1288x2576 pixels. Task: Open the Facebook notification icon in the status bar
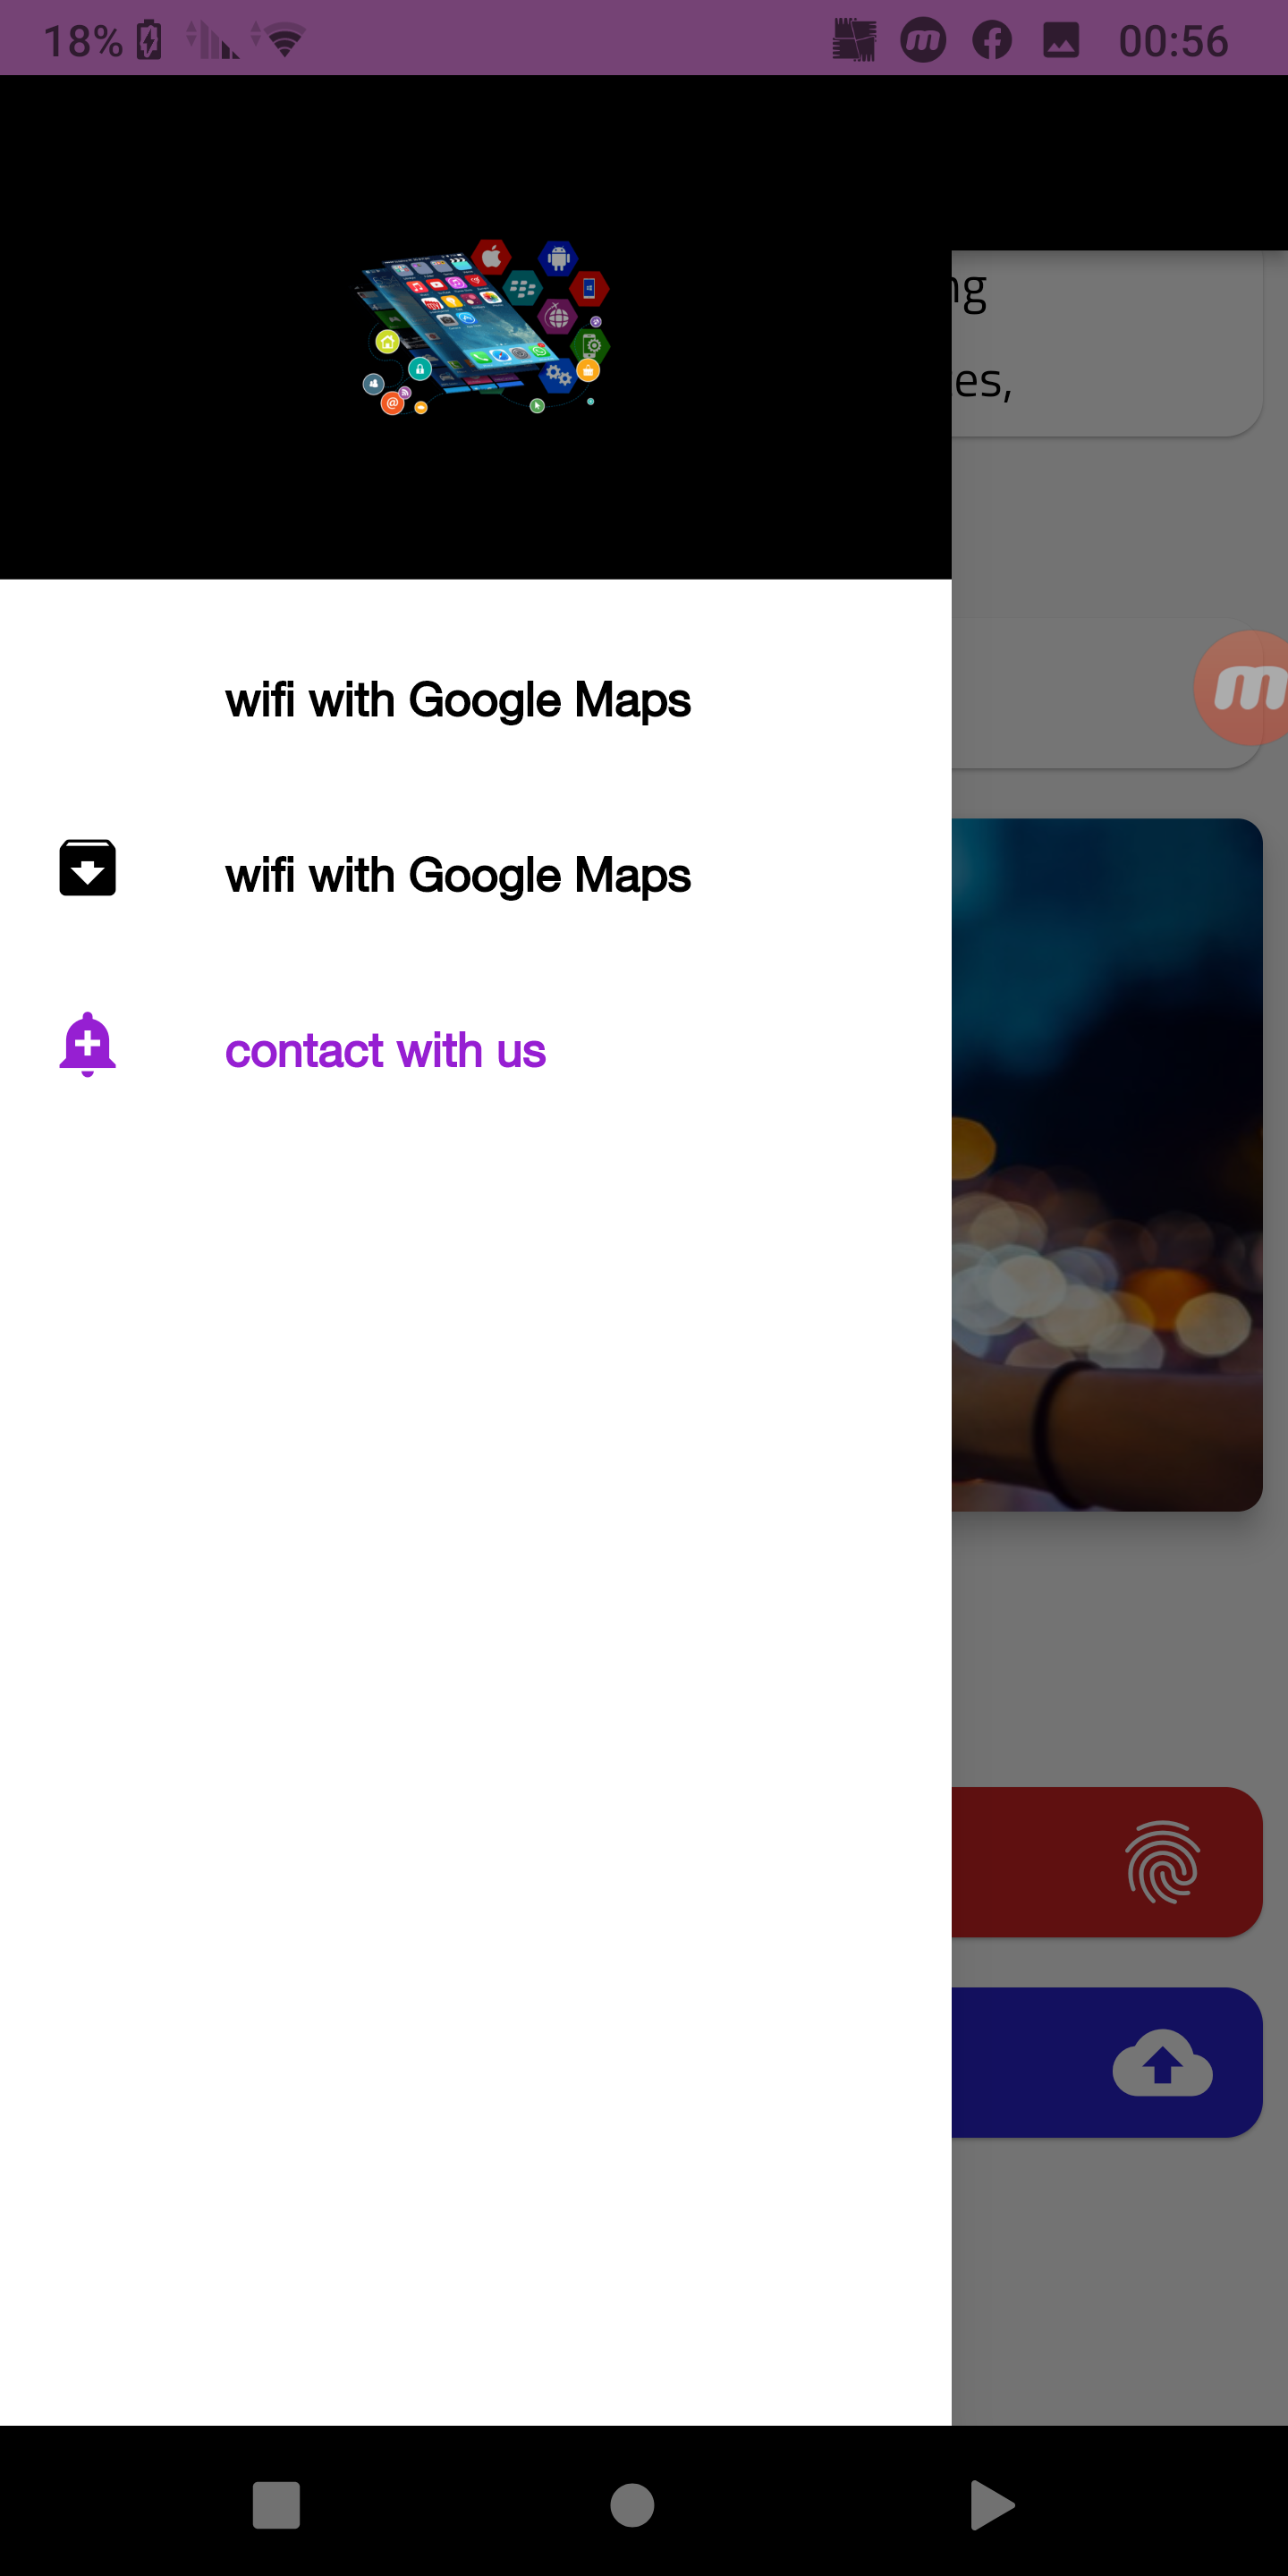click(x=992, y=40)
